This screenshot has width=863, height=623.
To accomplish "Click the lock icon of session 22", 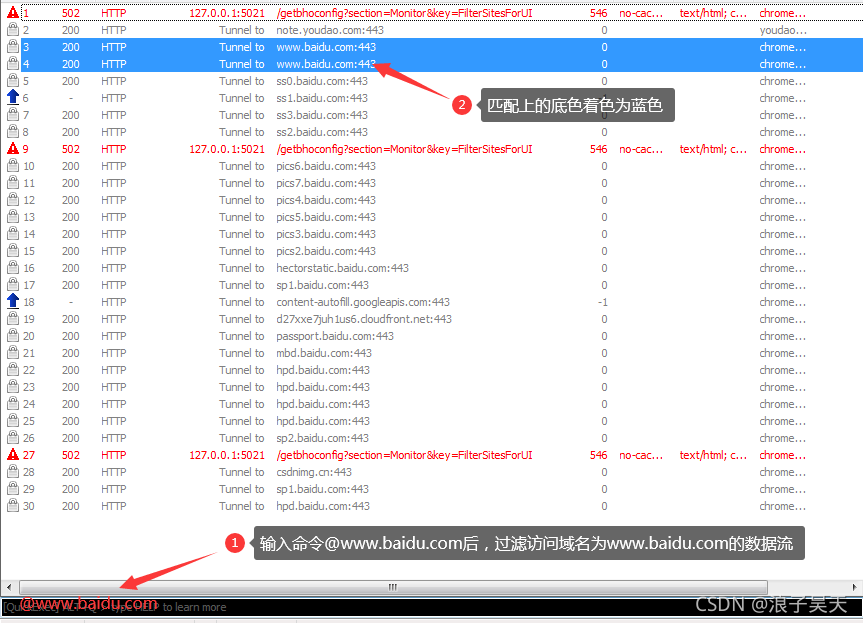I will coord(13,370).
